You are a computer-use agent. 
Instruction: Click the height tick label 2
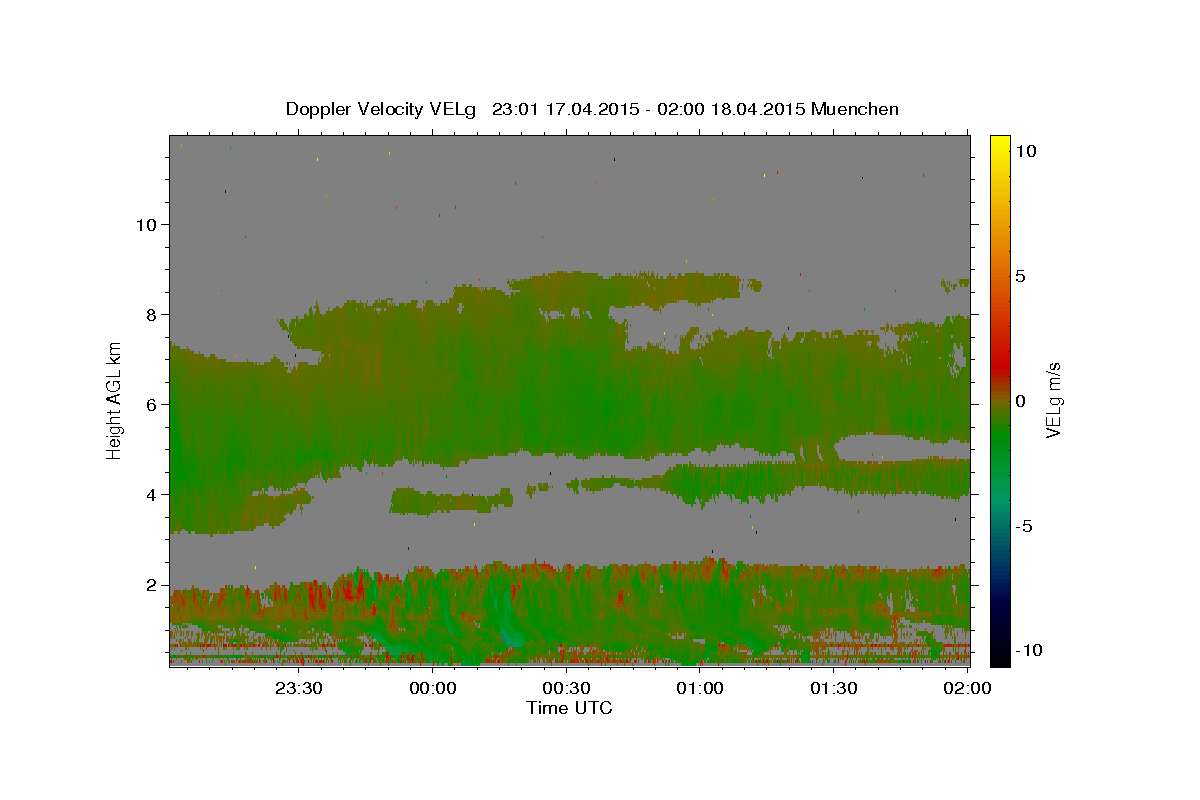click(x=150, y=584)
